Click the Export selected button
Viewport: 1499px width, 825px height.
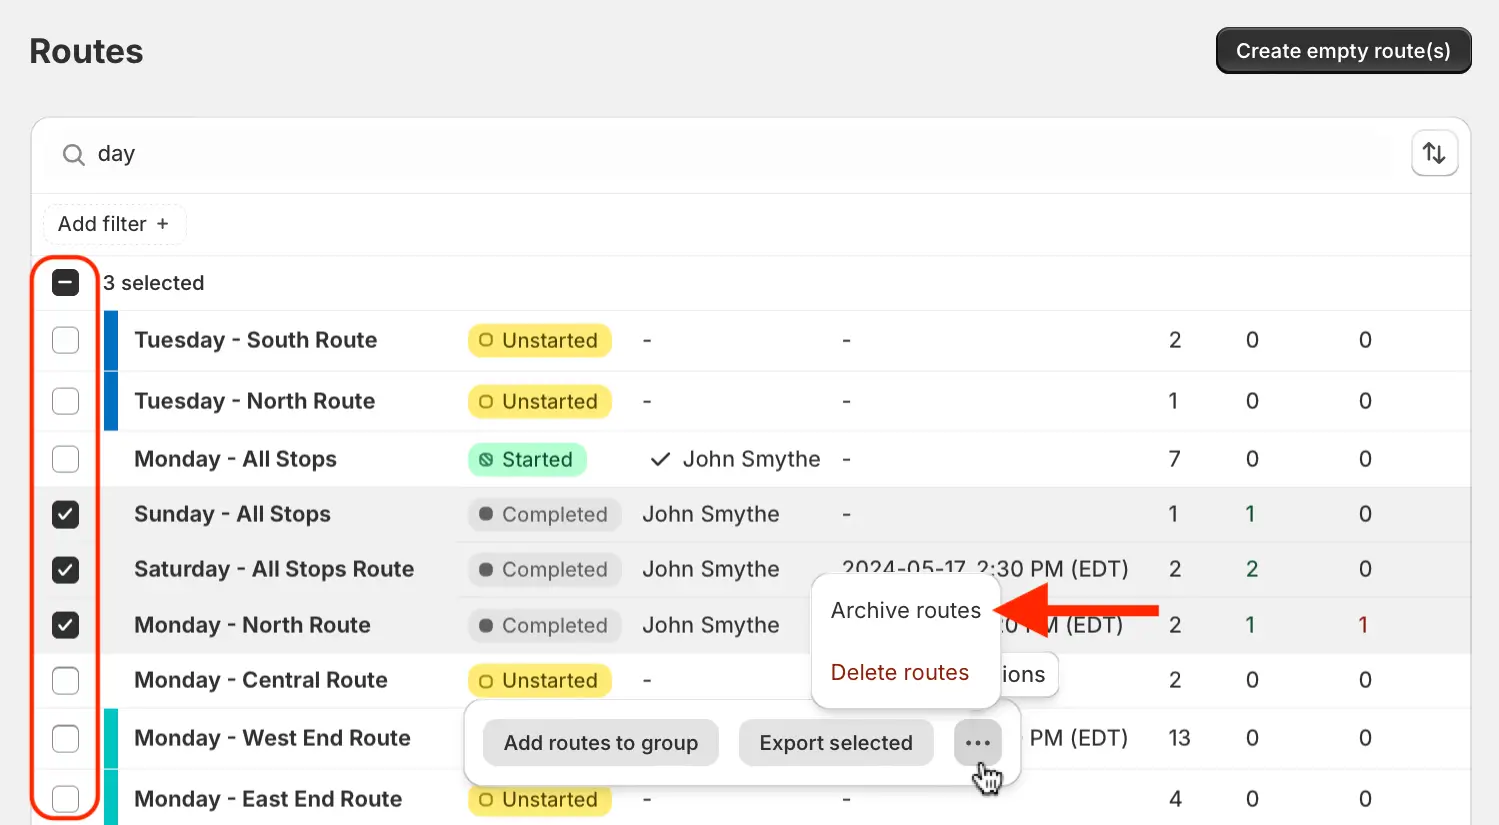[x=836, y=743]
